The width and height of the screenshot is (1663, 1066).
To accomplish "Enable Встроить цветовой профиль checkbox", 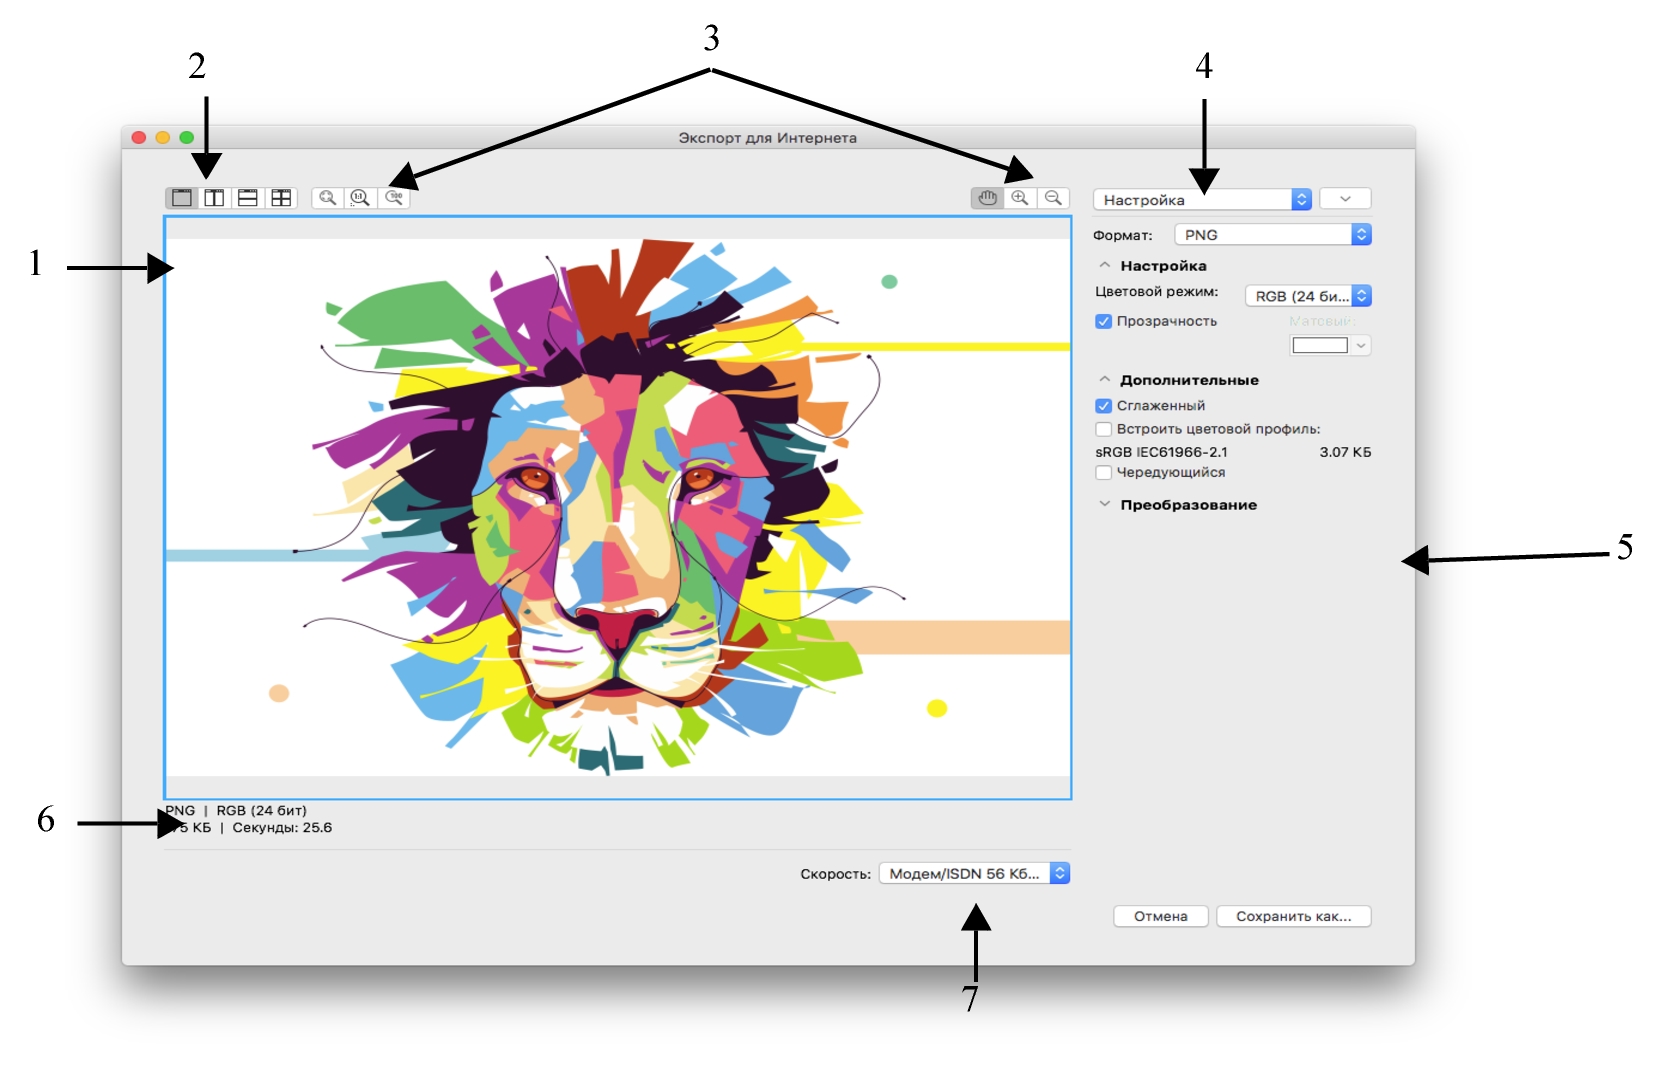I will click(1104, 429).
